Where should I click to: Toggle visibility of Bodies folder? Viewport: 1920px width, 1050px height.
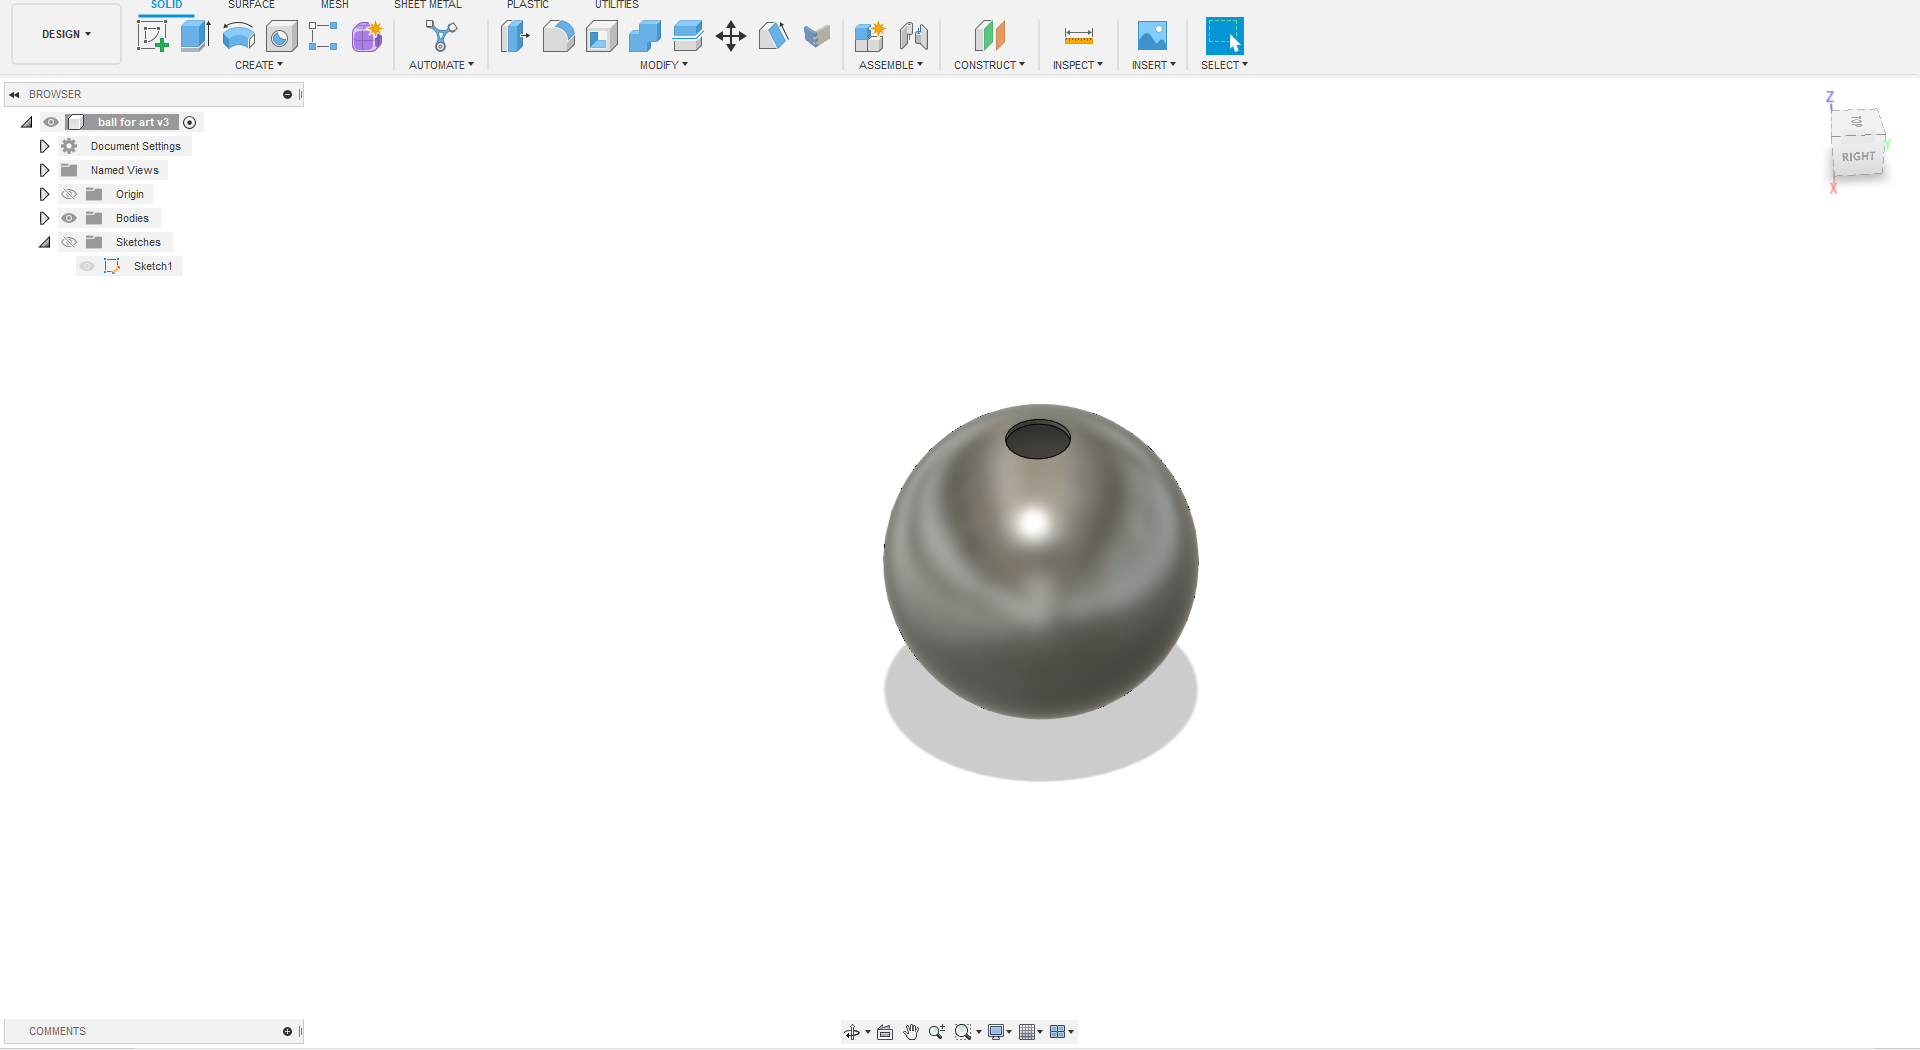tap(69, 218)
